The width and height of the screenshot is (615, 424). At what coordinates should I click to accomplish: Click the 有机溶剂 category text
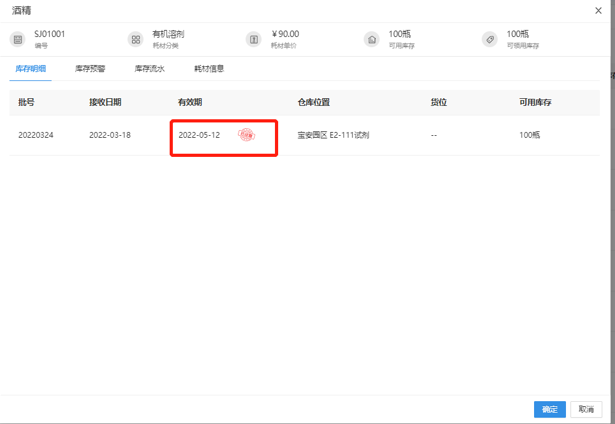(168, 34)
